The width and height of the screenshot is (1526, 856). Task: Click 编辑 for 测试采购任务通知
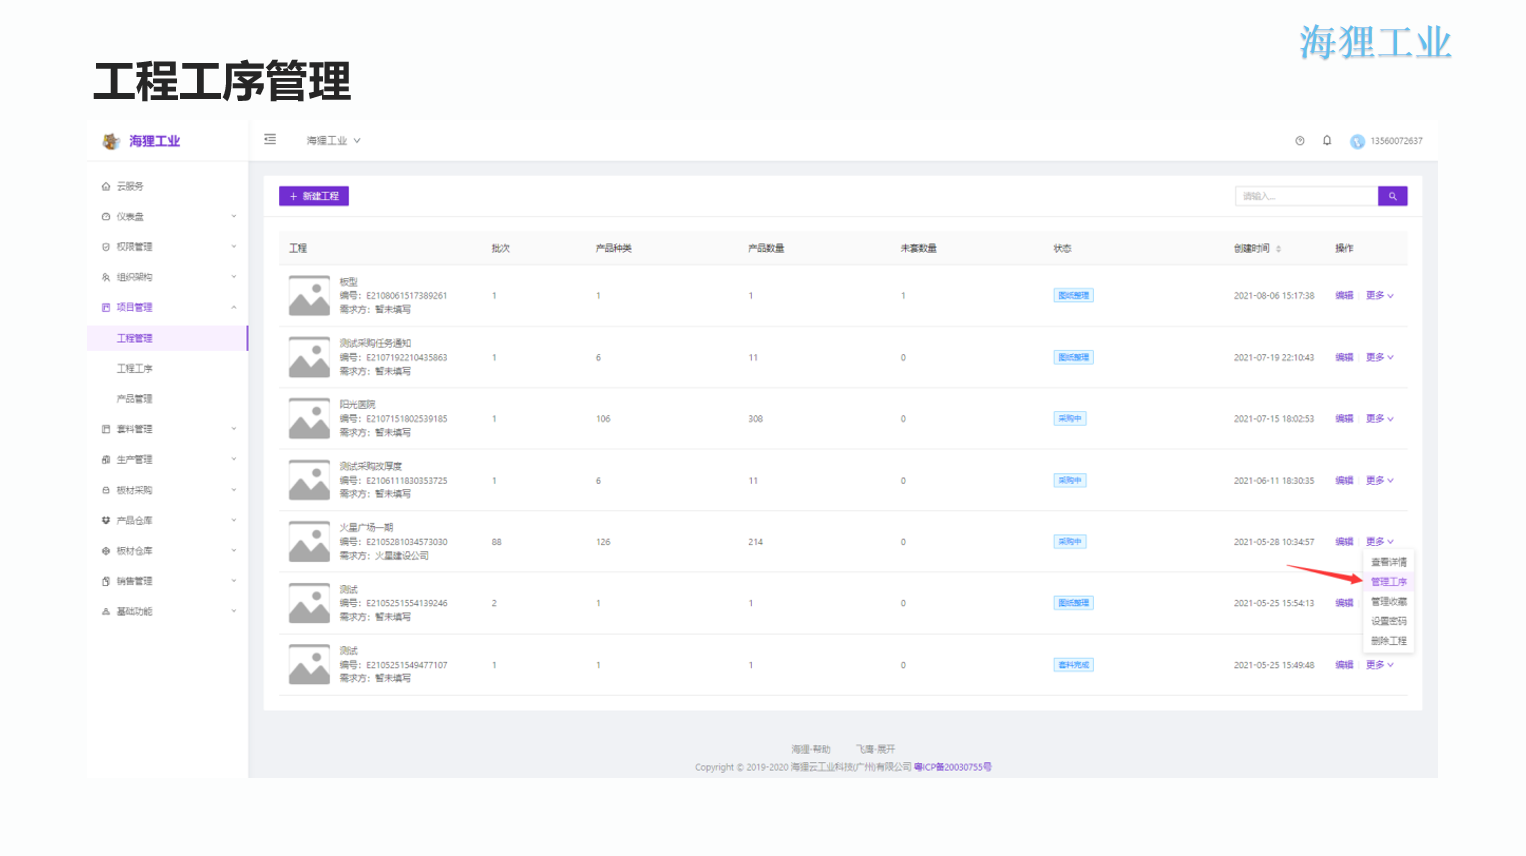coord(1344,357)
